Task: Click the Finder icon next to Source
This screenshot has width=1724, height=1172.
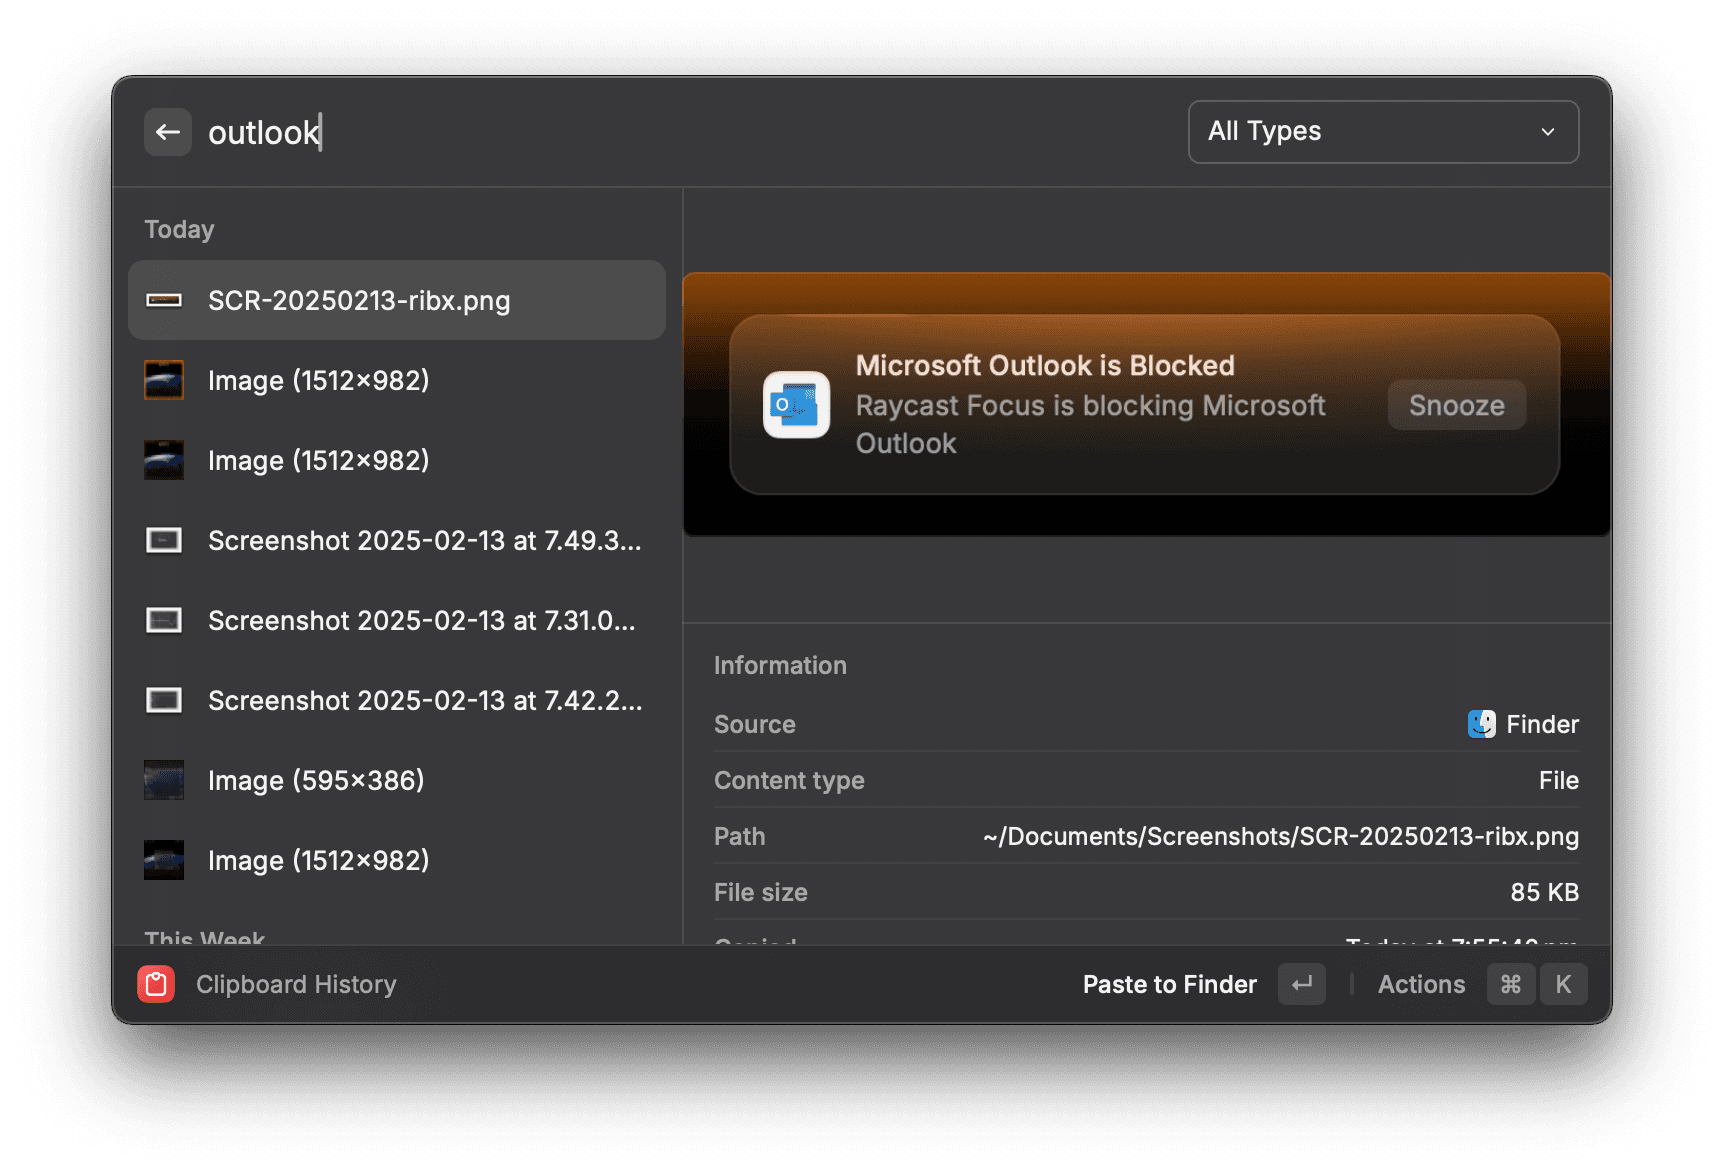Action: [x=1481, y=724]
